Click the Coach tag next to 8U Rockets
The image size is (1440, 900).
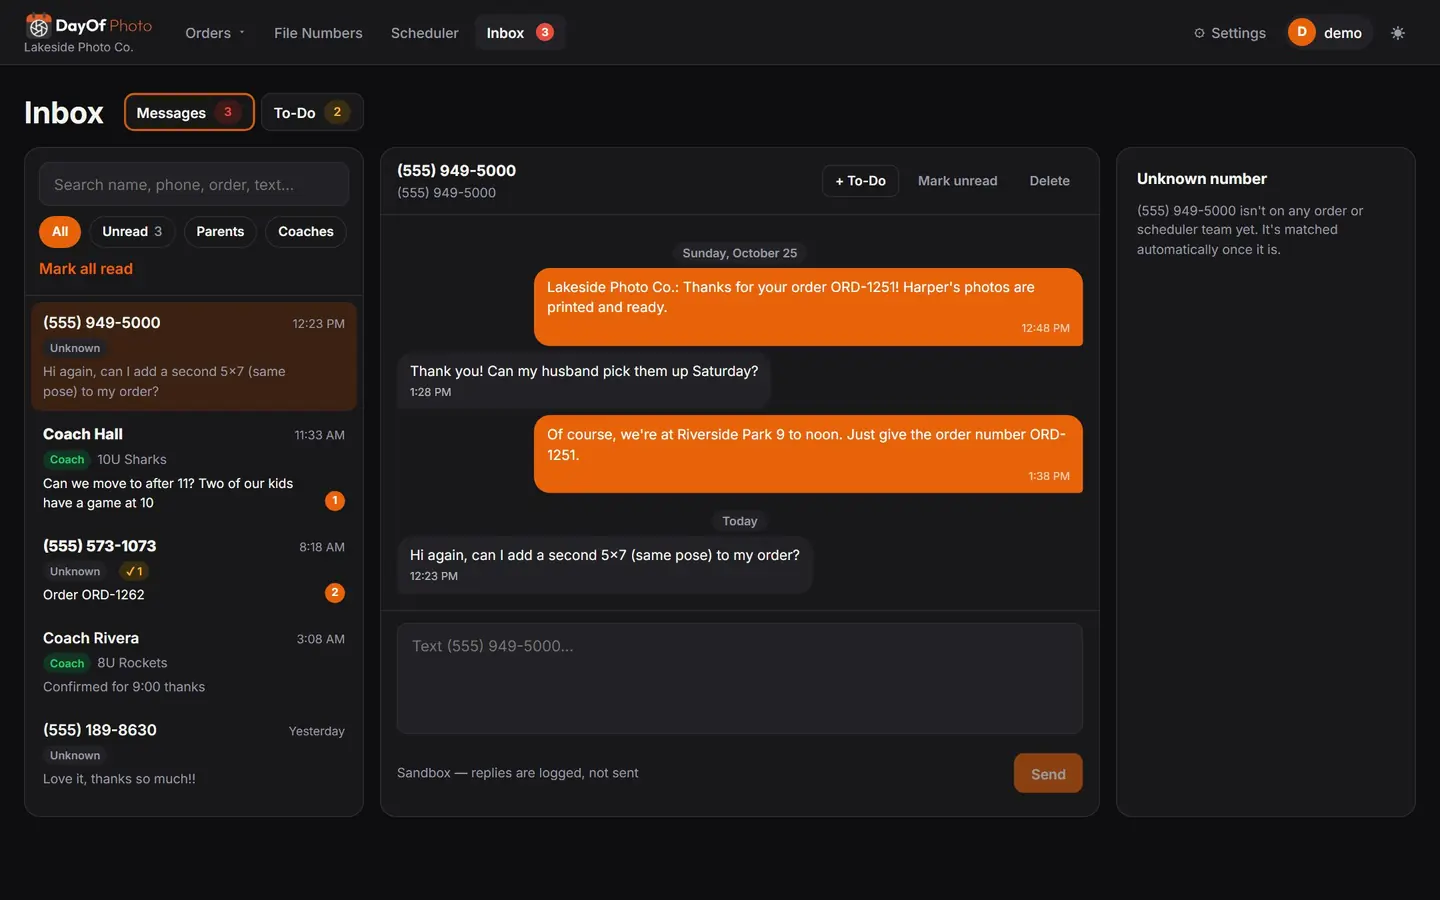[x=67, y=663]
